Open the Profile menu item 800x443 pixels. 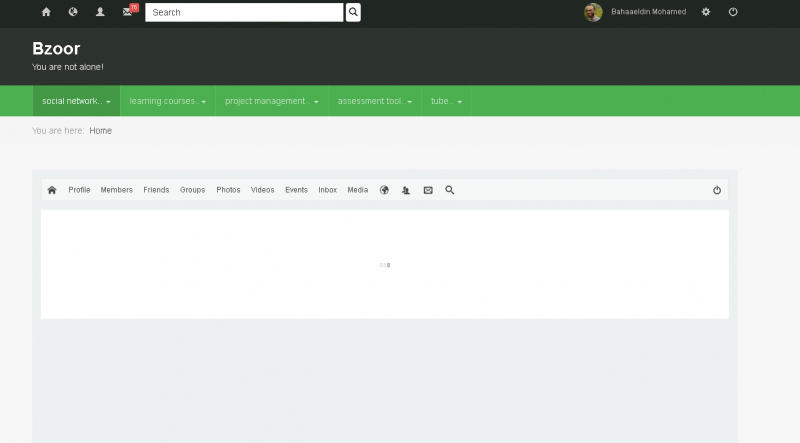tap(79, 190)
